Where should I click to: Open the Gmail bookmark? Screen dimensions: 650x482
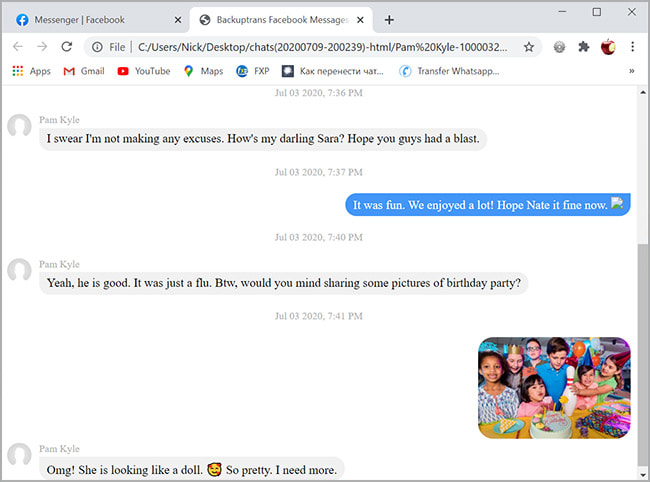pyautogui.click(x=84, y=71)
